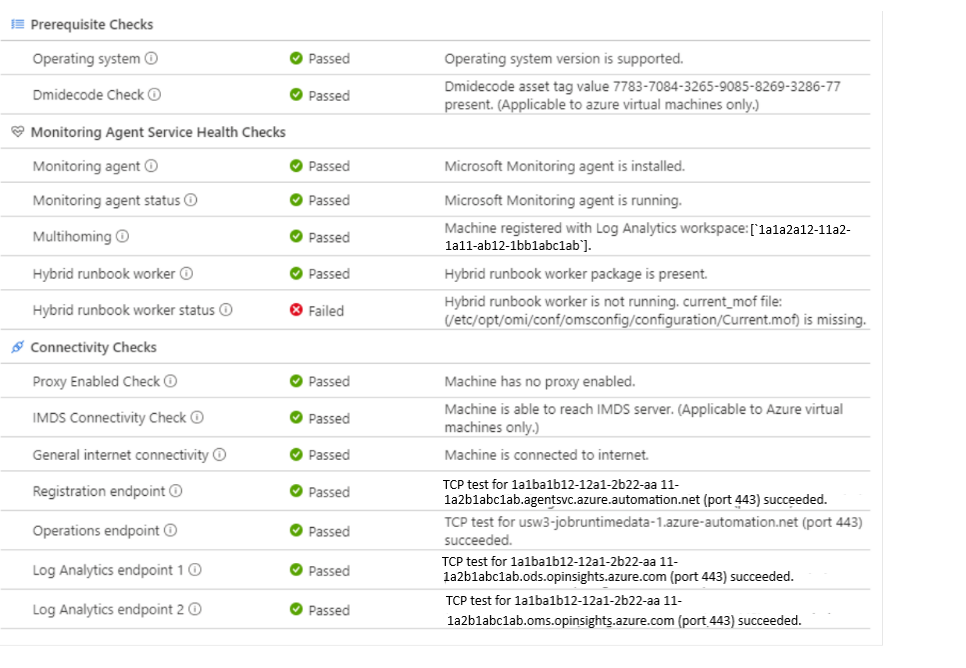Click info icon next to Proxy Enabled Check
Image resolution: width=966 pixels, height=668 pixels.
171,381
